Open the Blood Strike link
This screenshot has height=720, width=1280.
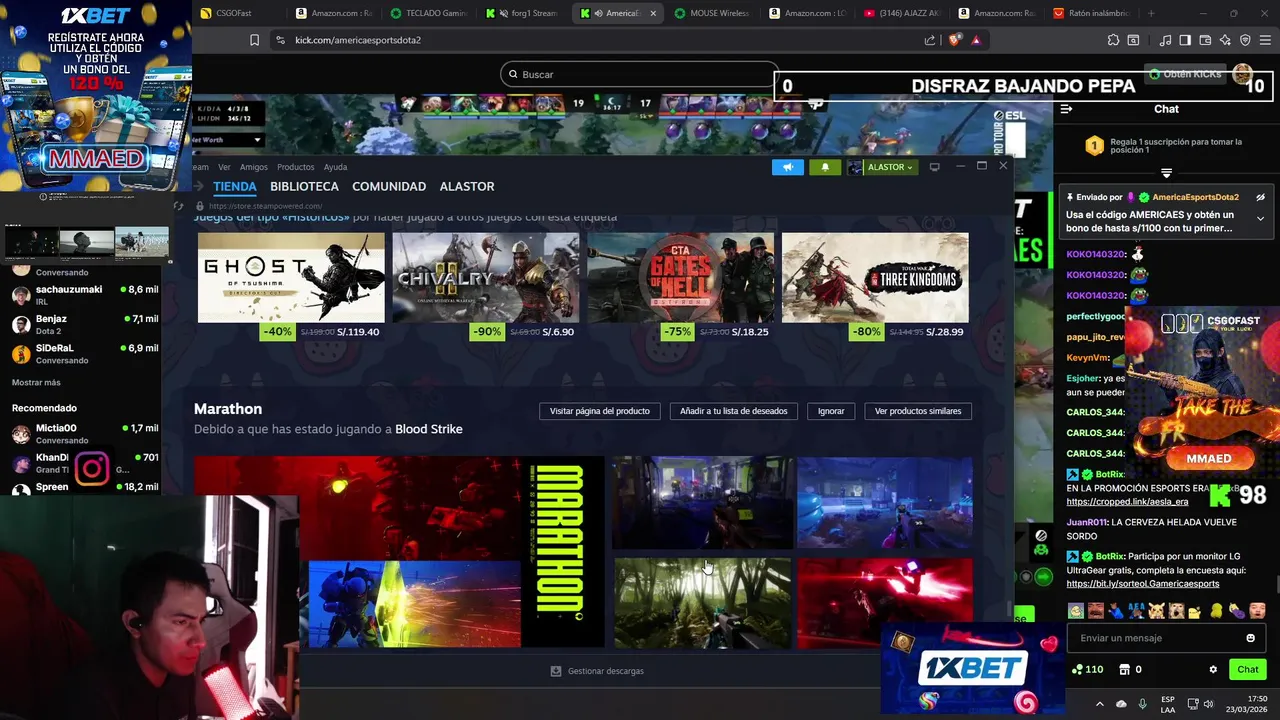click(428, 429)
